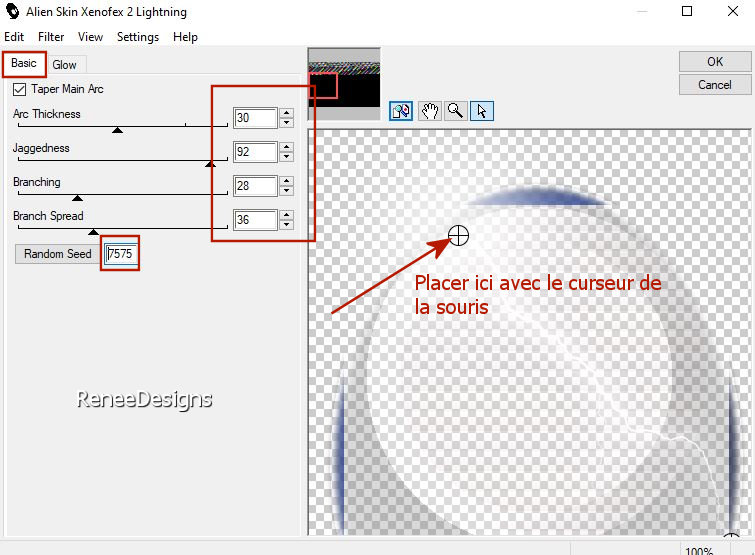The height and width of the screenshot is (555, 755).
Task: Select the arrow pointer tool
Action: 482,111
